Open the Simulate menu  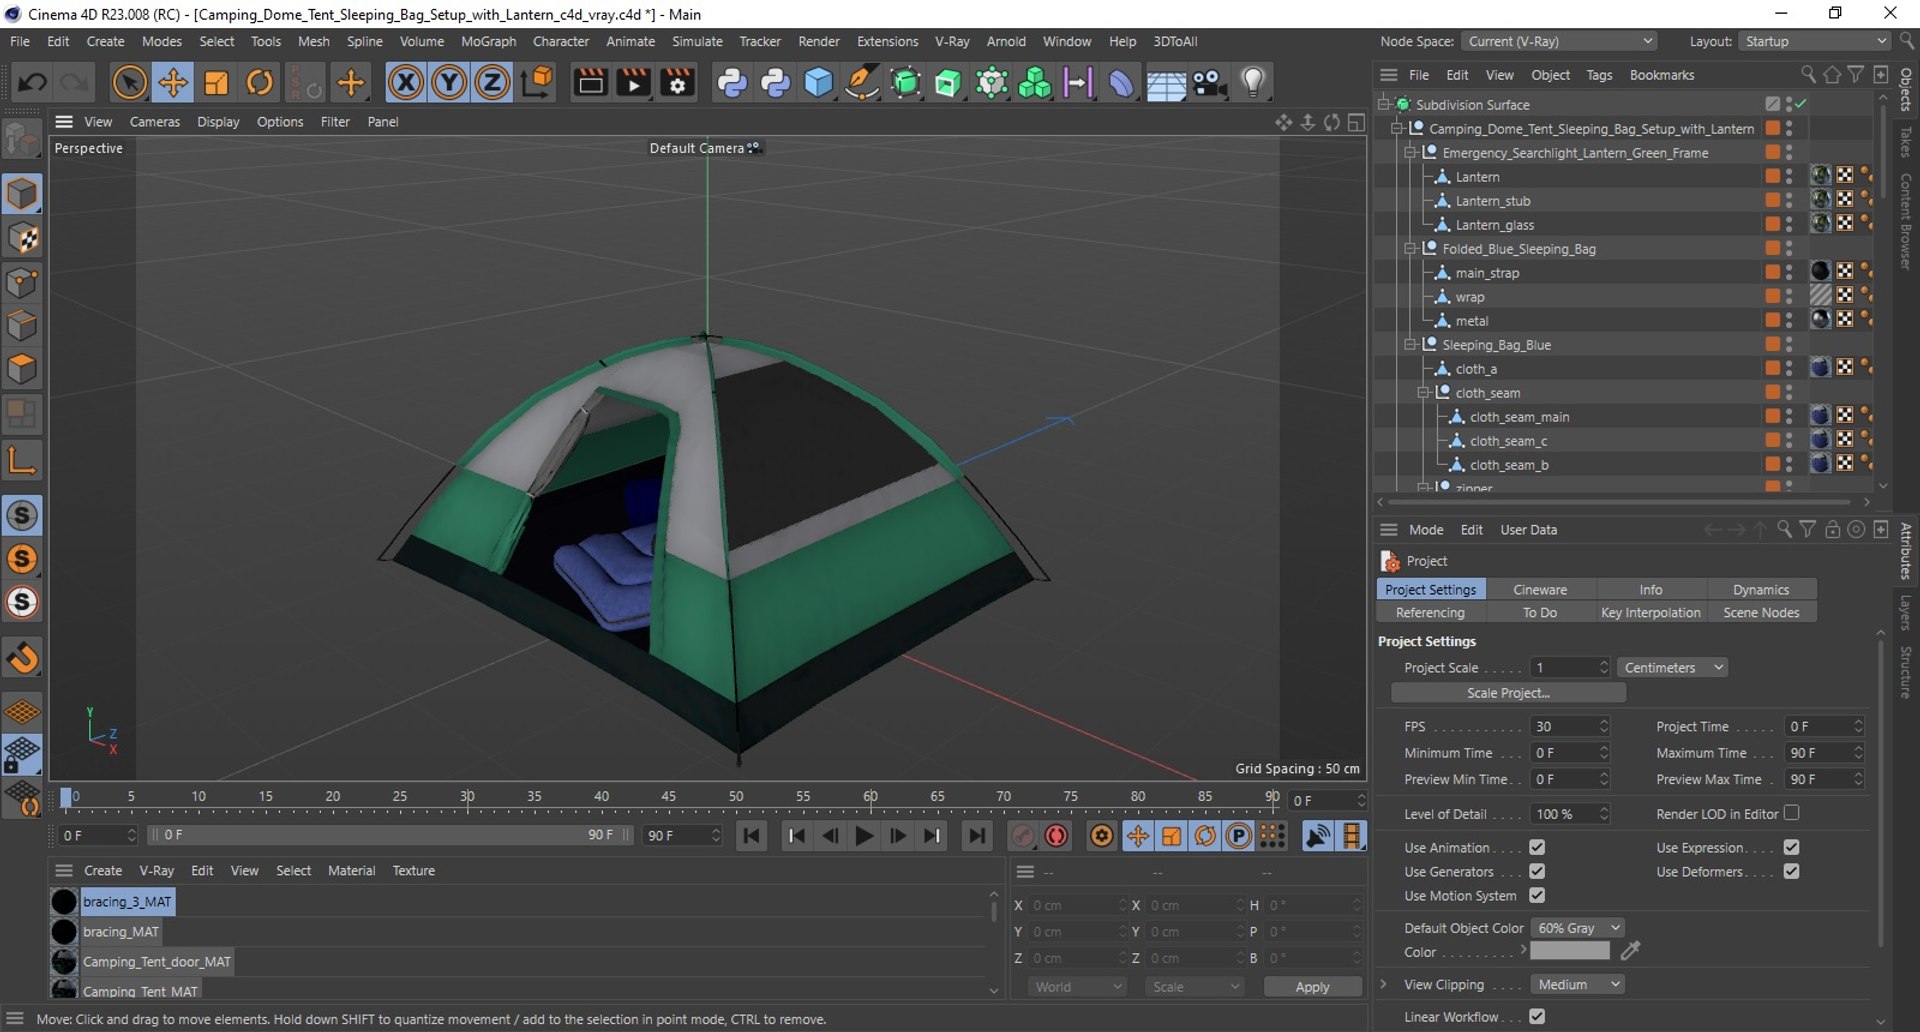[697, 42]
